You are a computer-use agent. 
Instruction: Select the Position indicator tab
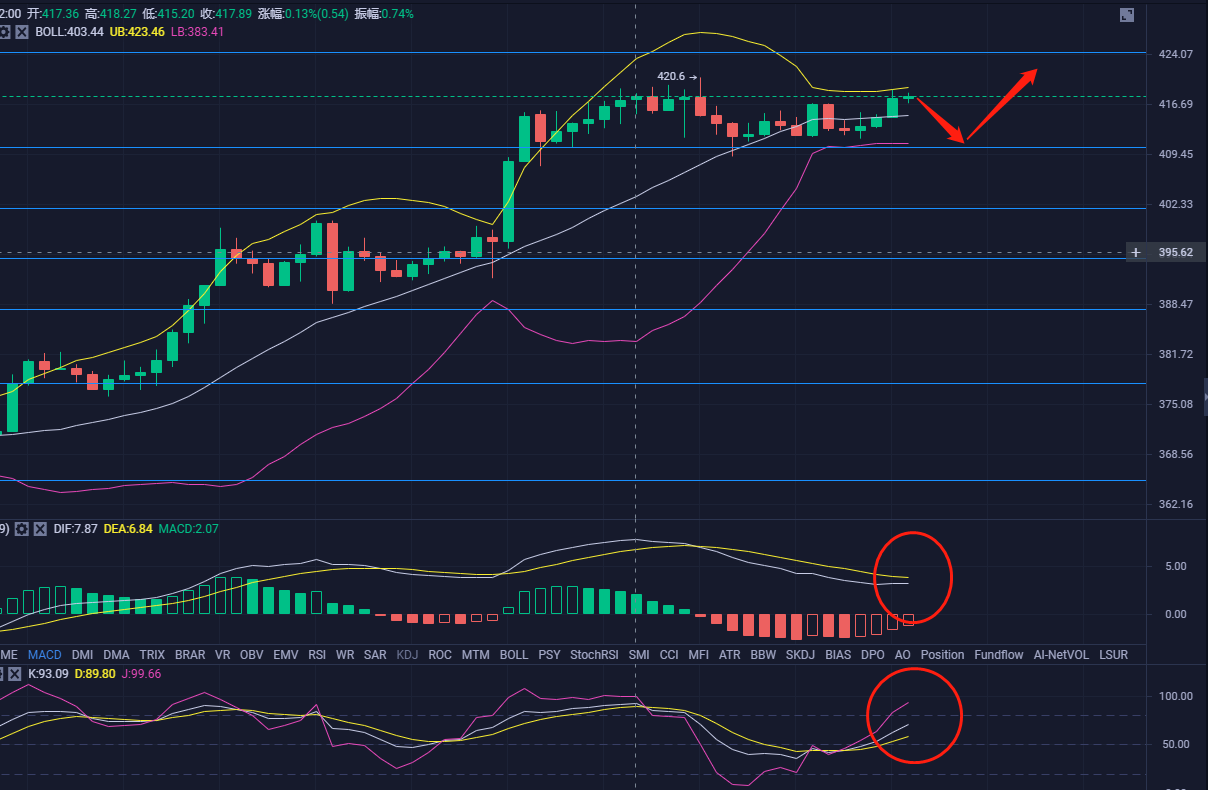click(943, 655)
